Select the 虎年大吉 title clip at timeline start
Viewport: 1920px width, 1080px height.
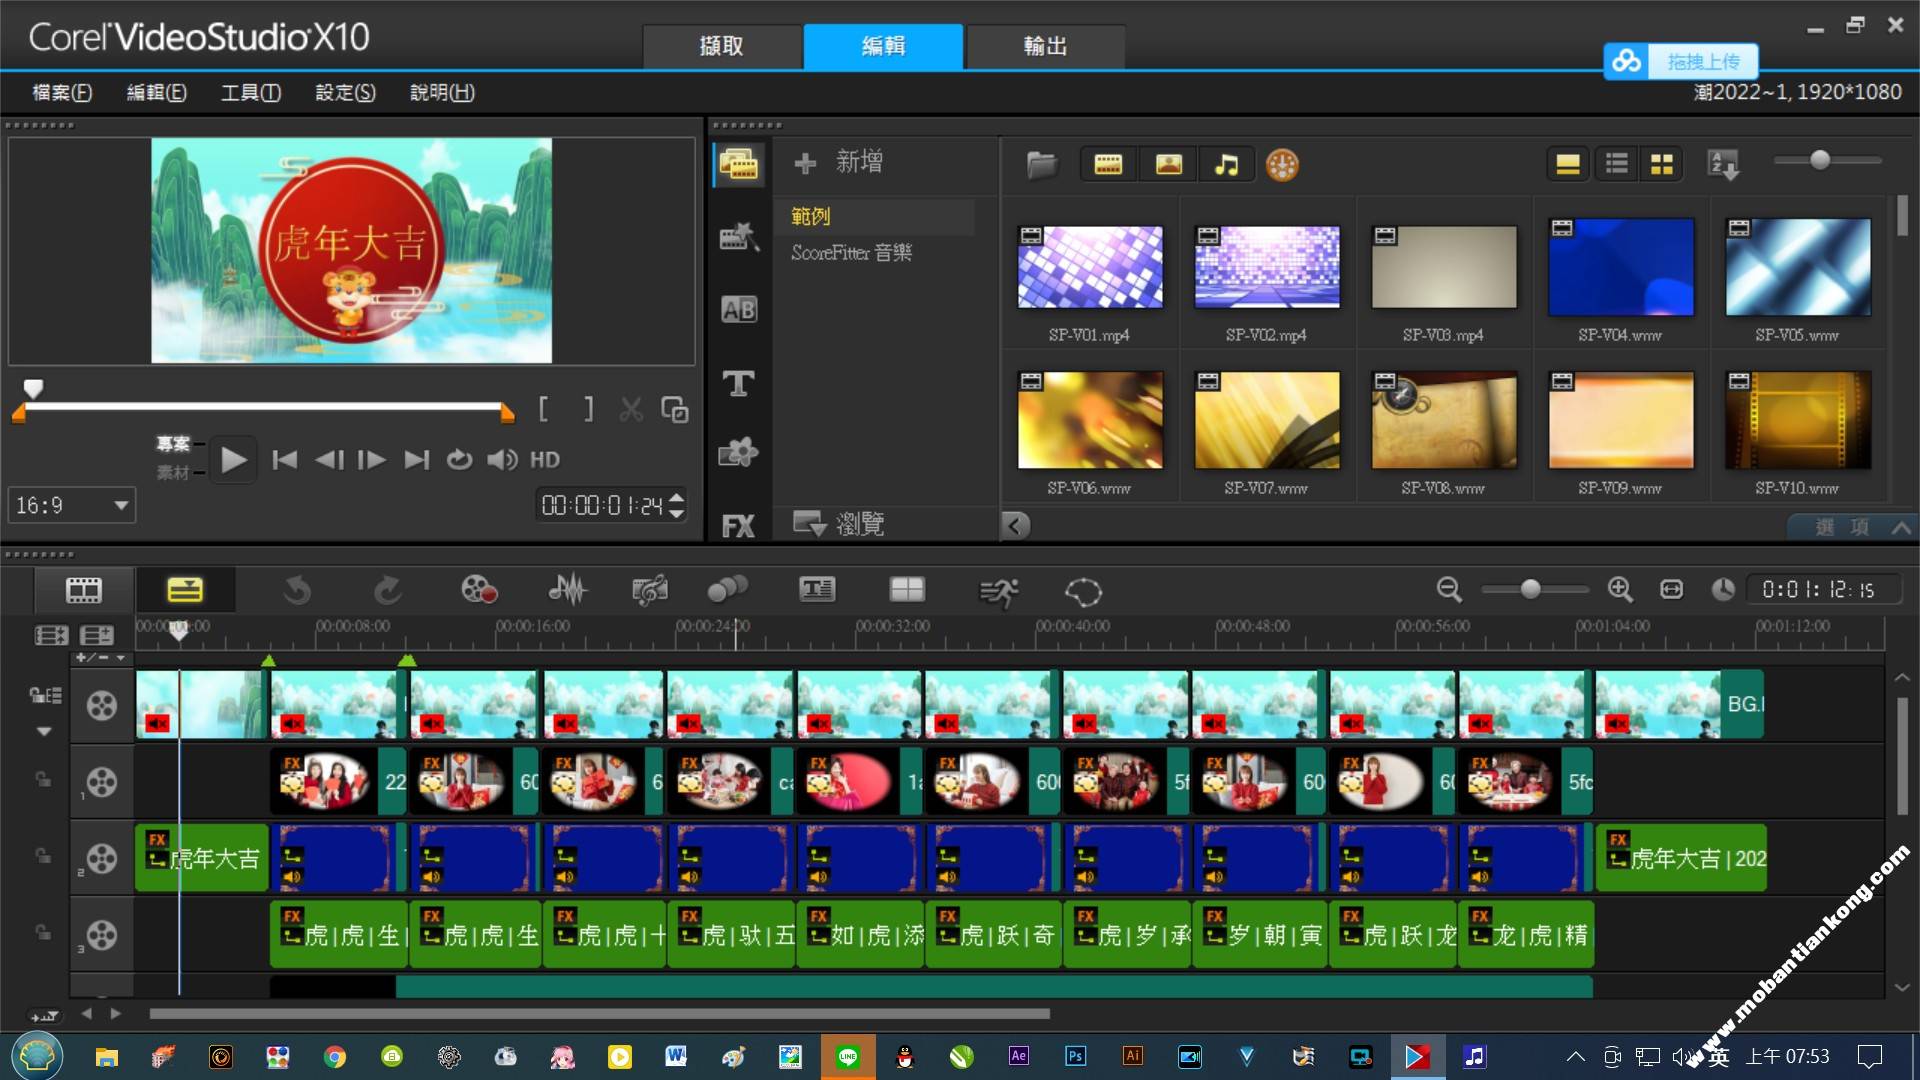click(x=202, y=858)
